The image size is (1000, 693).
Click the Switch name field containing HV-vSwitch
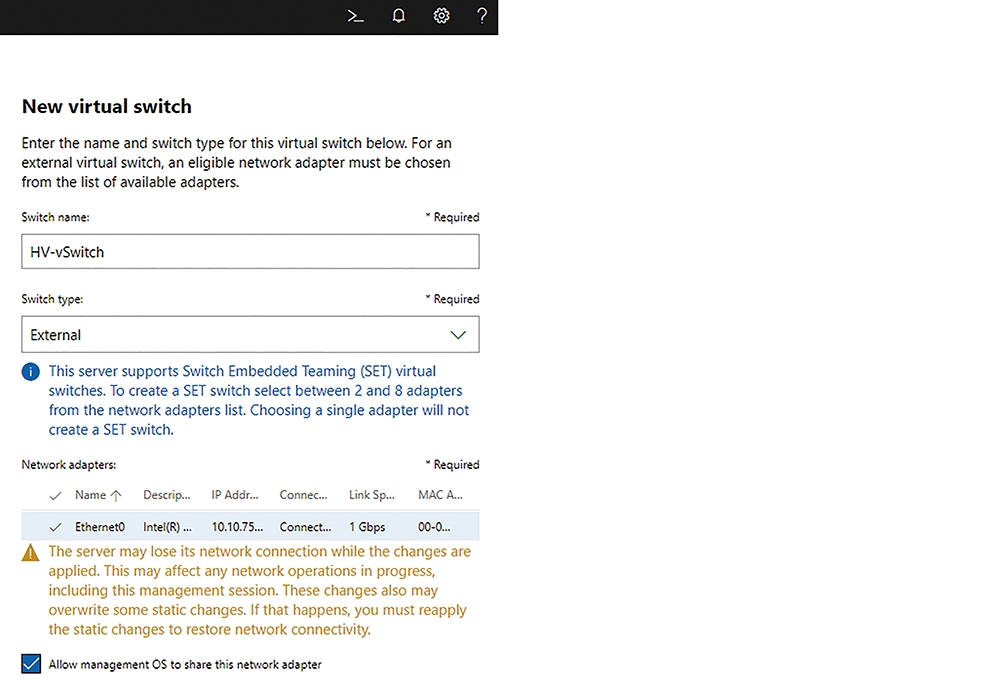(x=250, y=252)
